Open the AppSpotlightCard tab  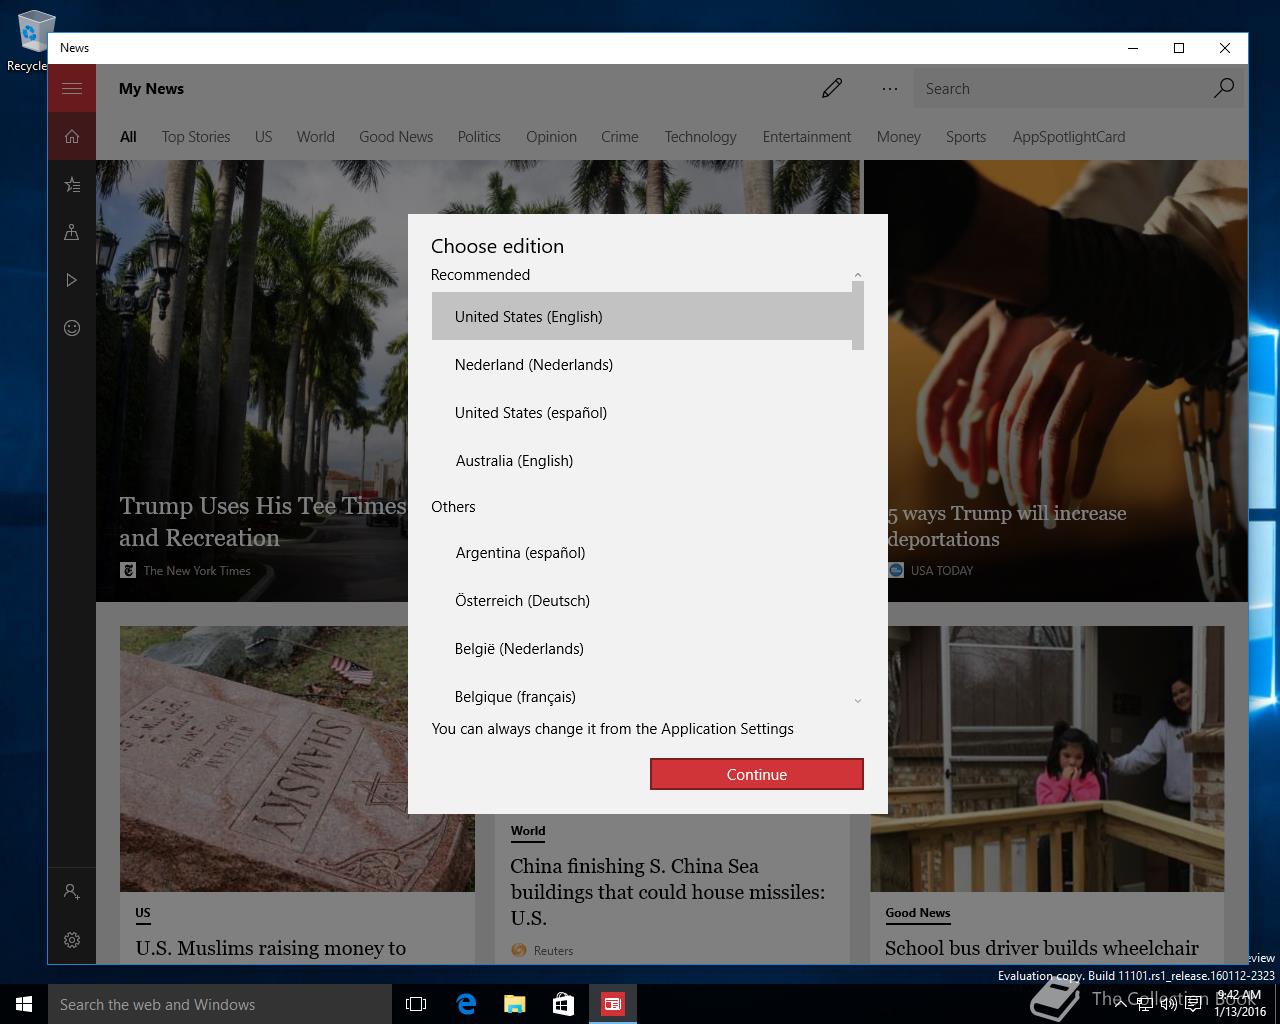1069,137
